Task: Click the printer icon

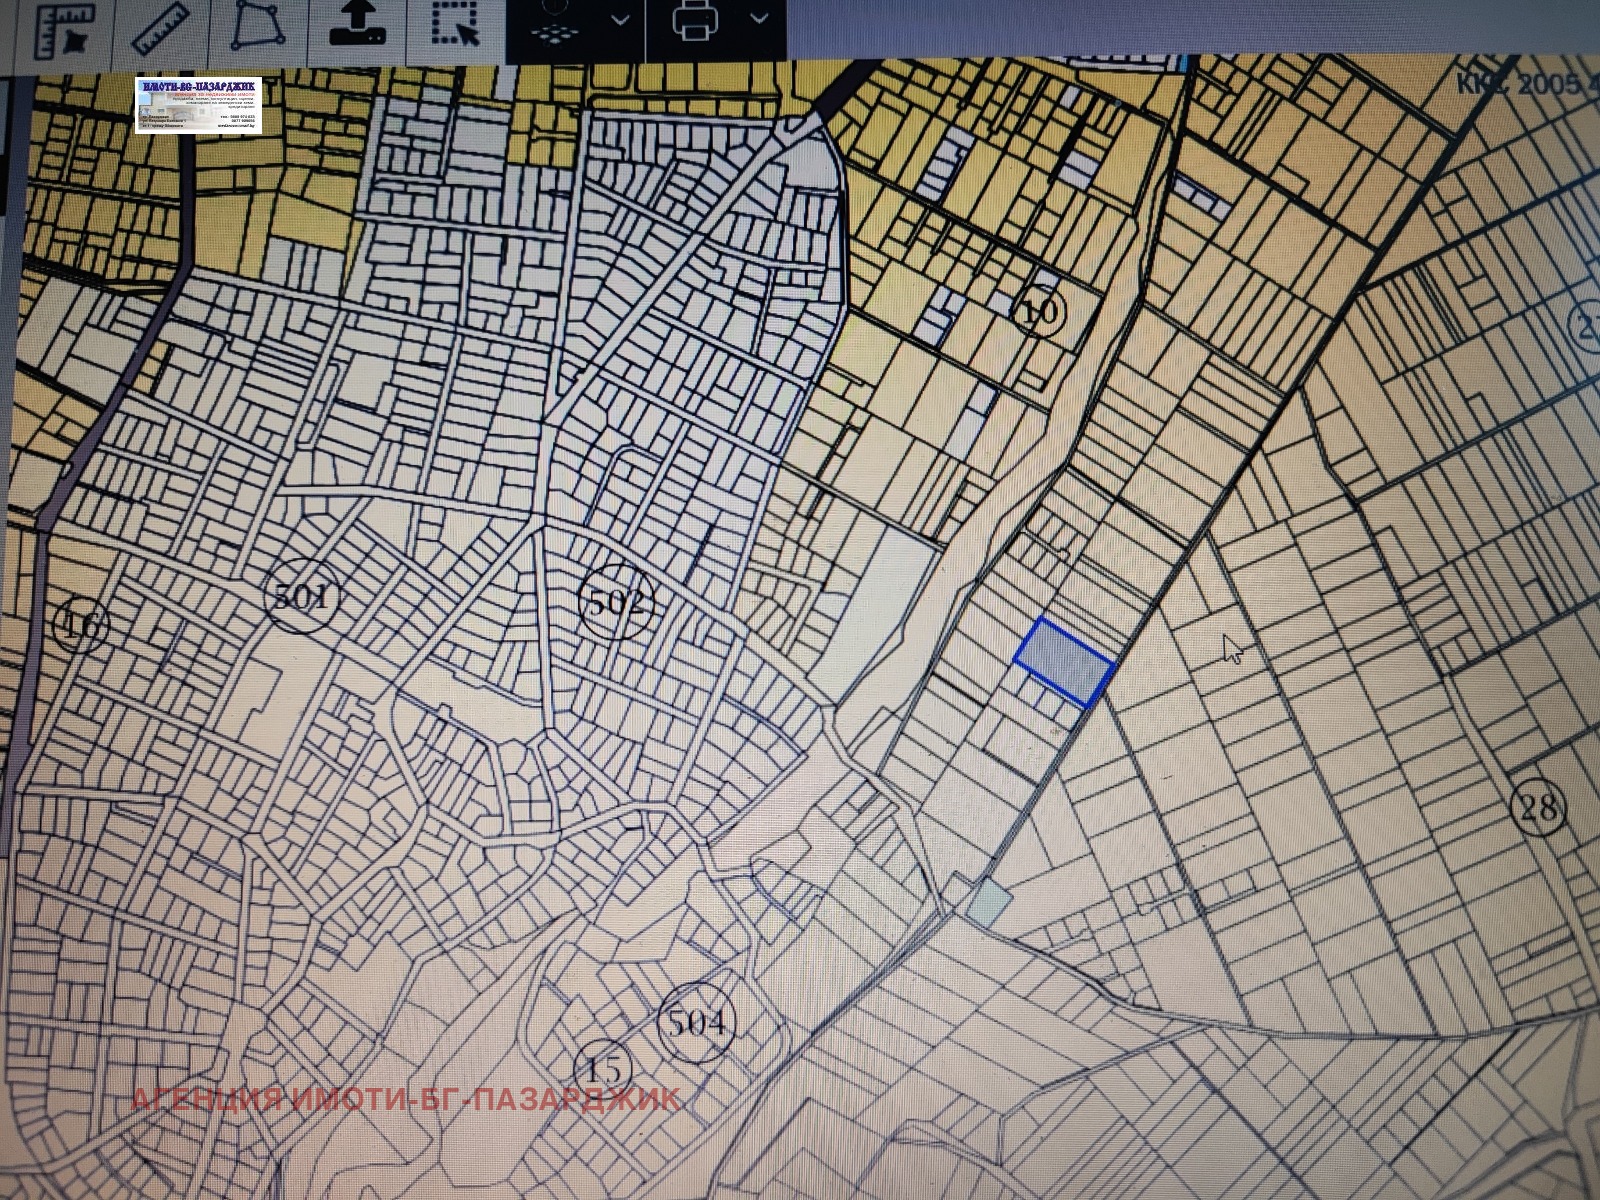Action: (697, 24)
